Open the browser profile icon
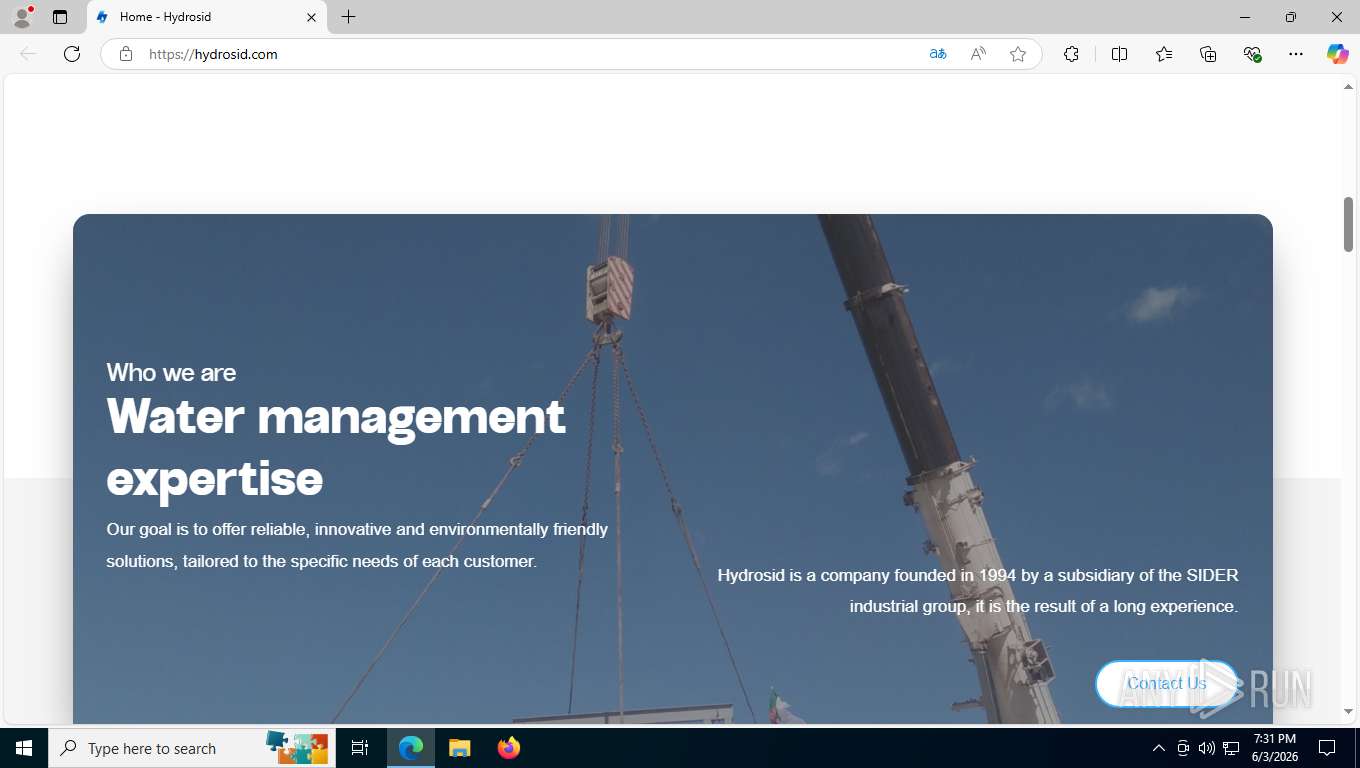Screen dimensions: 1360x768 (22, 17)
